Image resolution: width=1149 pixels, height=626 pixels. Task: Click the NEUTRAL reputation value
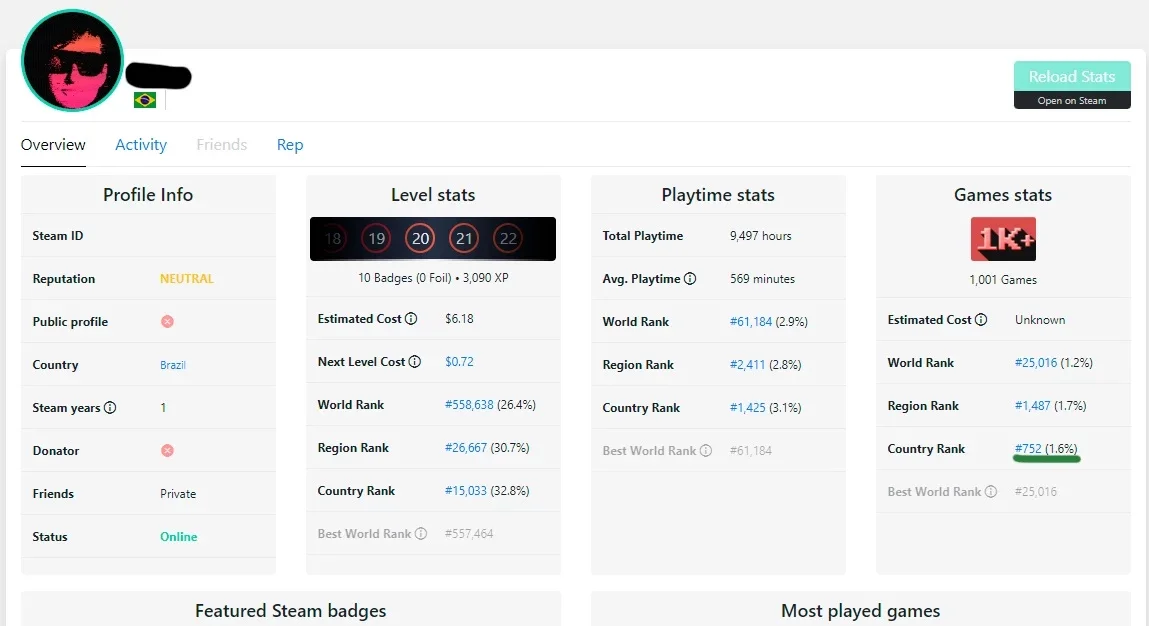point(187,279)
